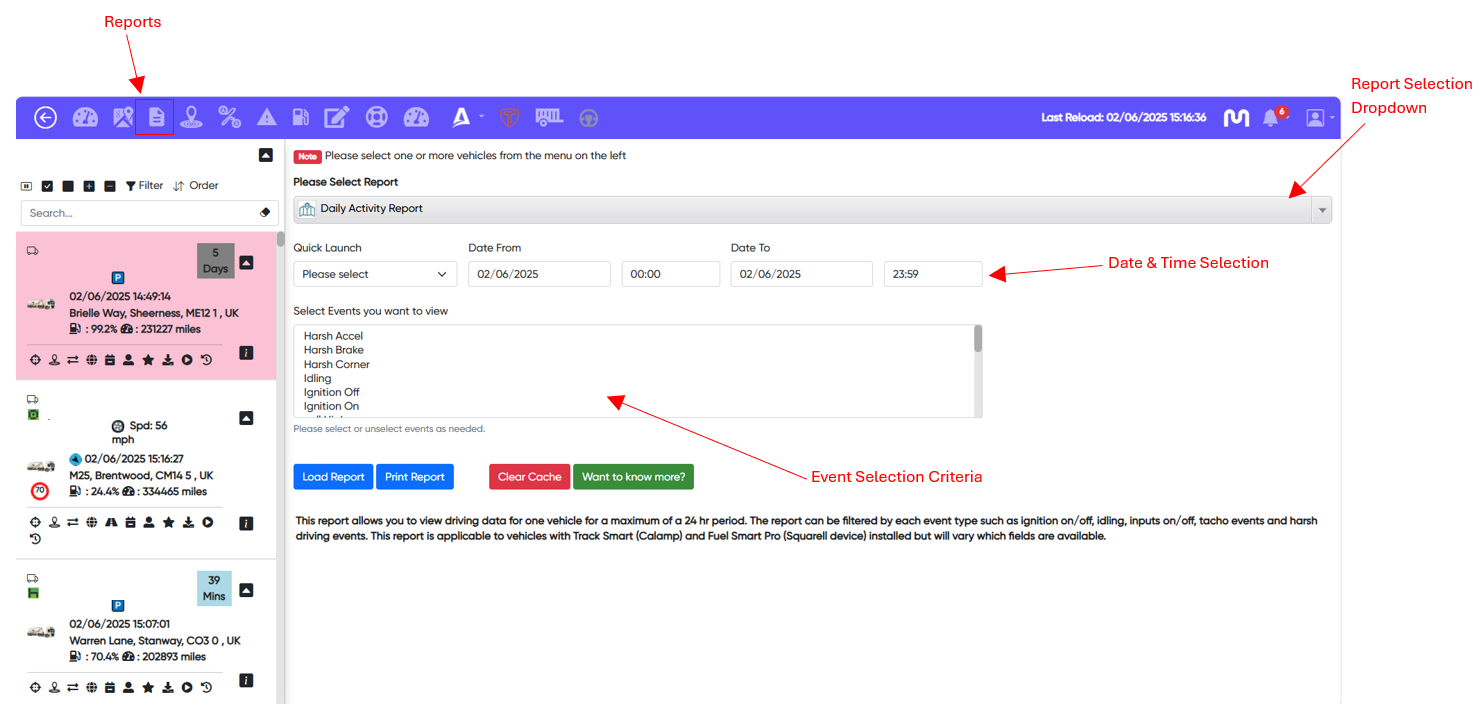Click the notifications bell with the red badge
Image resolution: width=1483 pixels, height=711 pixels.
coord(1272,117)
